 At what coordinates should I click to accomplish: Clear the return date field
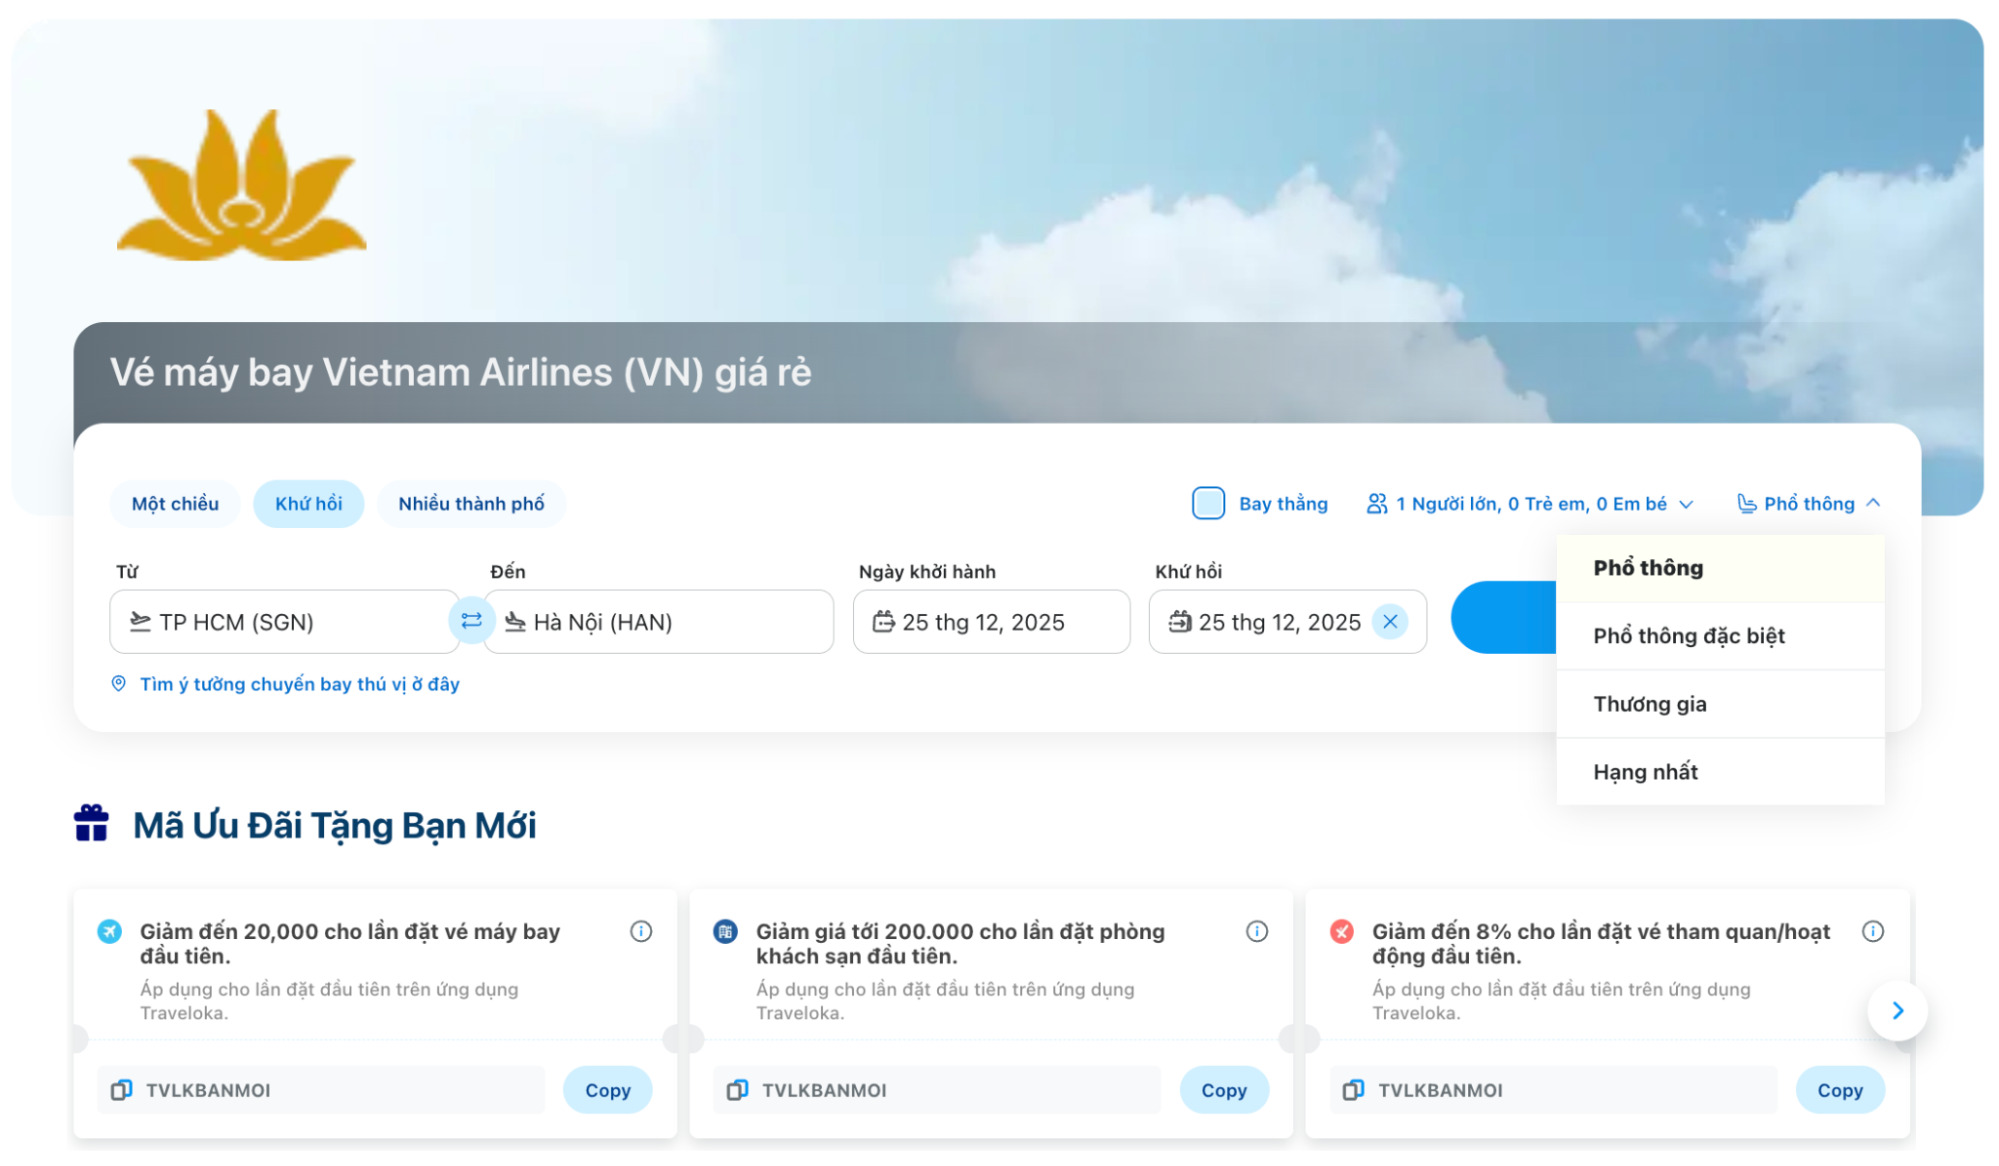(x=1389, y=621)
